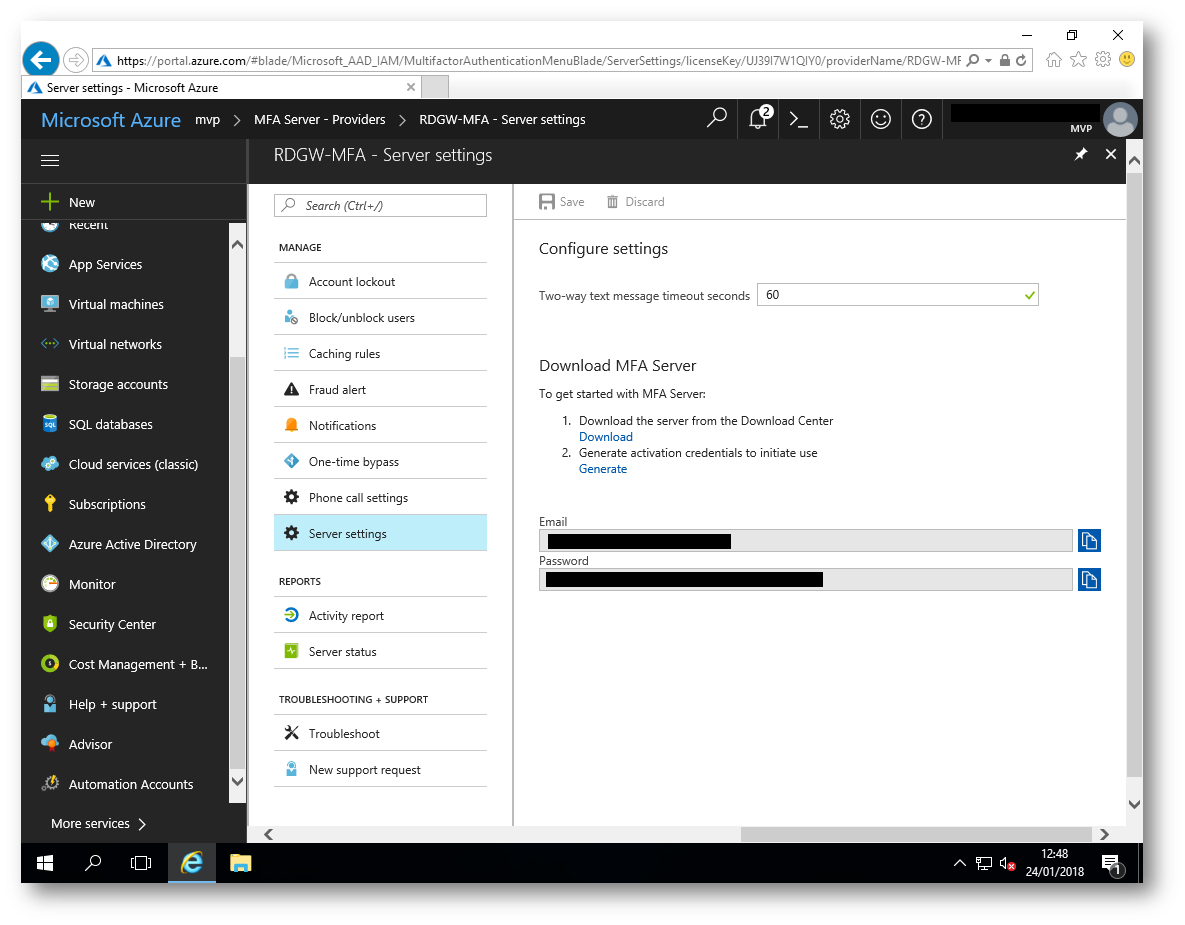Click mvp breadcrumb link
The width and height of the screenshot is (1185, 925).
pyautogui.click(x=207, y=119)
